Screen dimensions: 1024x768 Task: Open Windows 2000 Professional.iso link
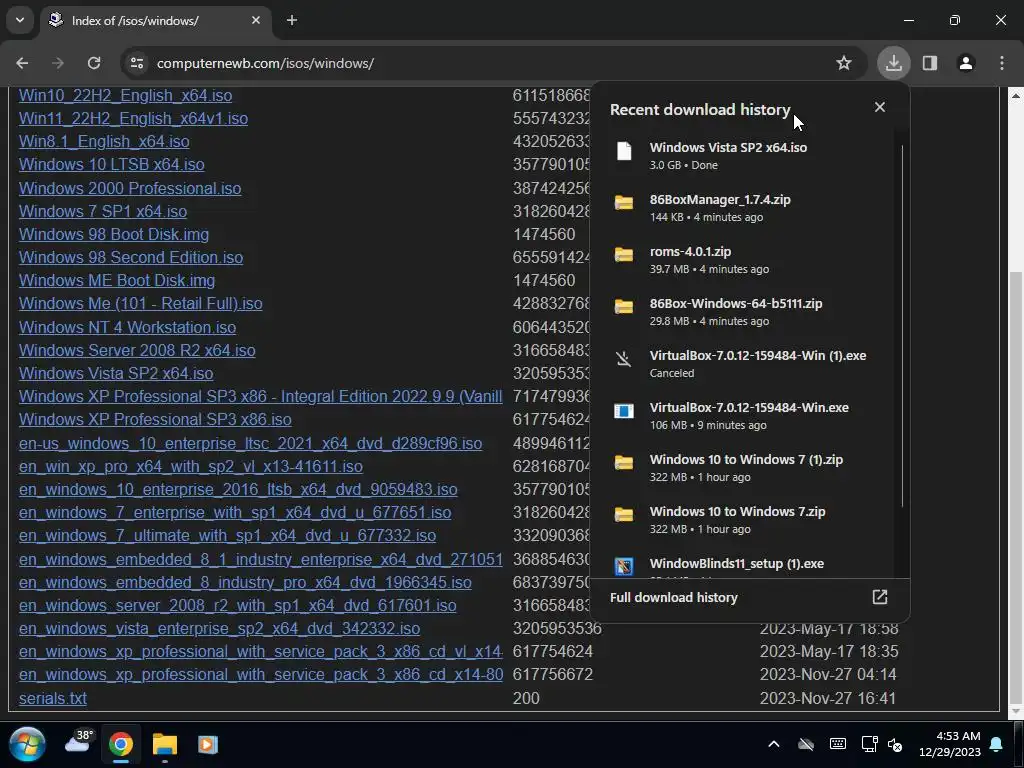(x=130, y=188)
